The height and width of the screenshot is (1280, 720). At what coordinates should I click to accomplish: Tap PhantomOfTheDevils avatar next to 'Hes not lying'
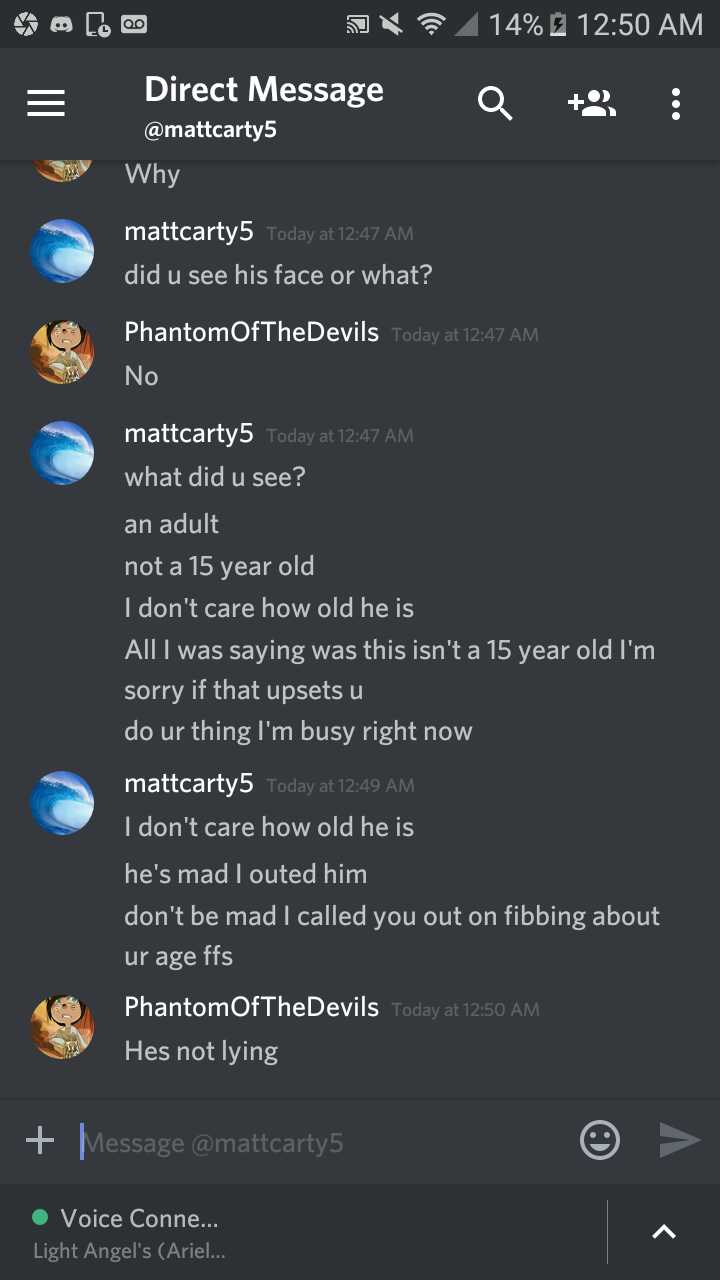(x=62, y=1026)
